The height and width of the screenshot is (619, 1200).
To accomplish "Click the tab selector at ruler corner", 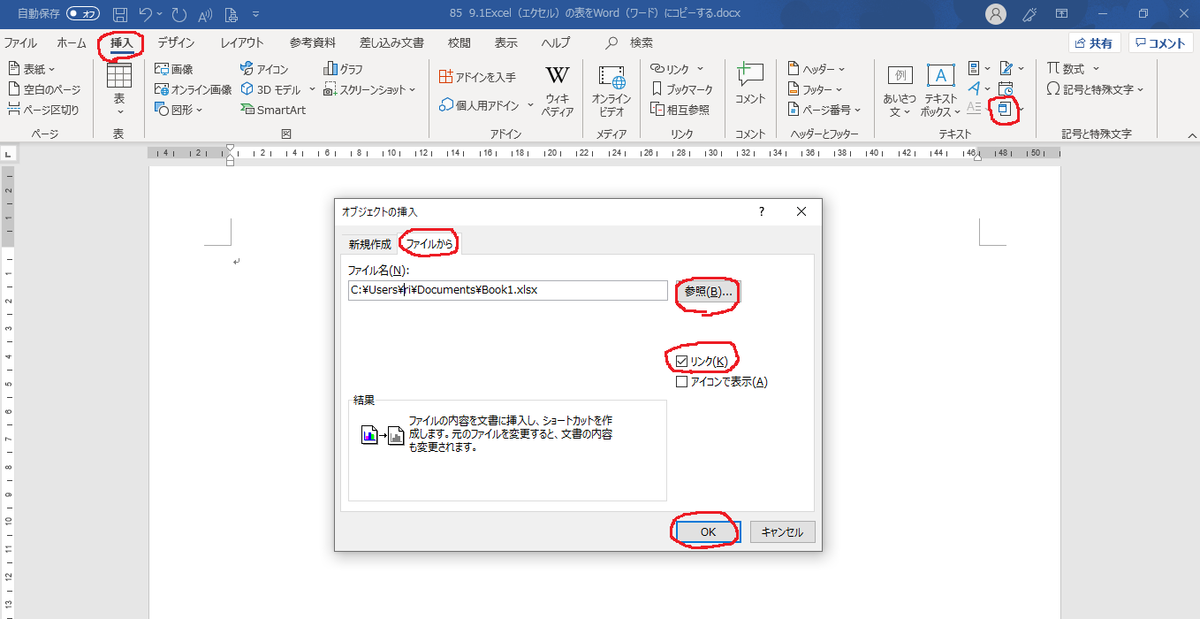I will coord(6,154).
